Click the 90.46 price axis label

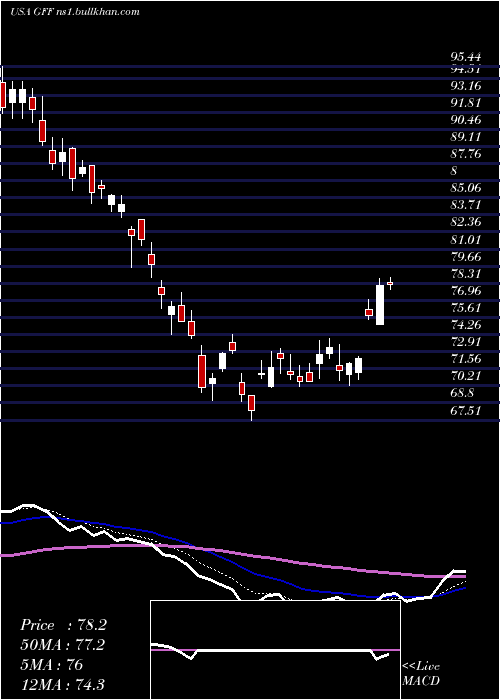coord(466,120)
